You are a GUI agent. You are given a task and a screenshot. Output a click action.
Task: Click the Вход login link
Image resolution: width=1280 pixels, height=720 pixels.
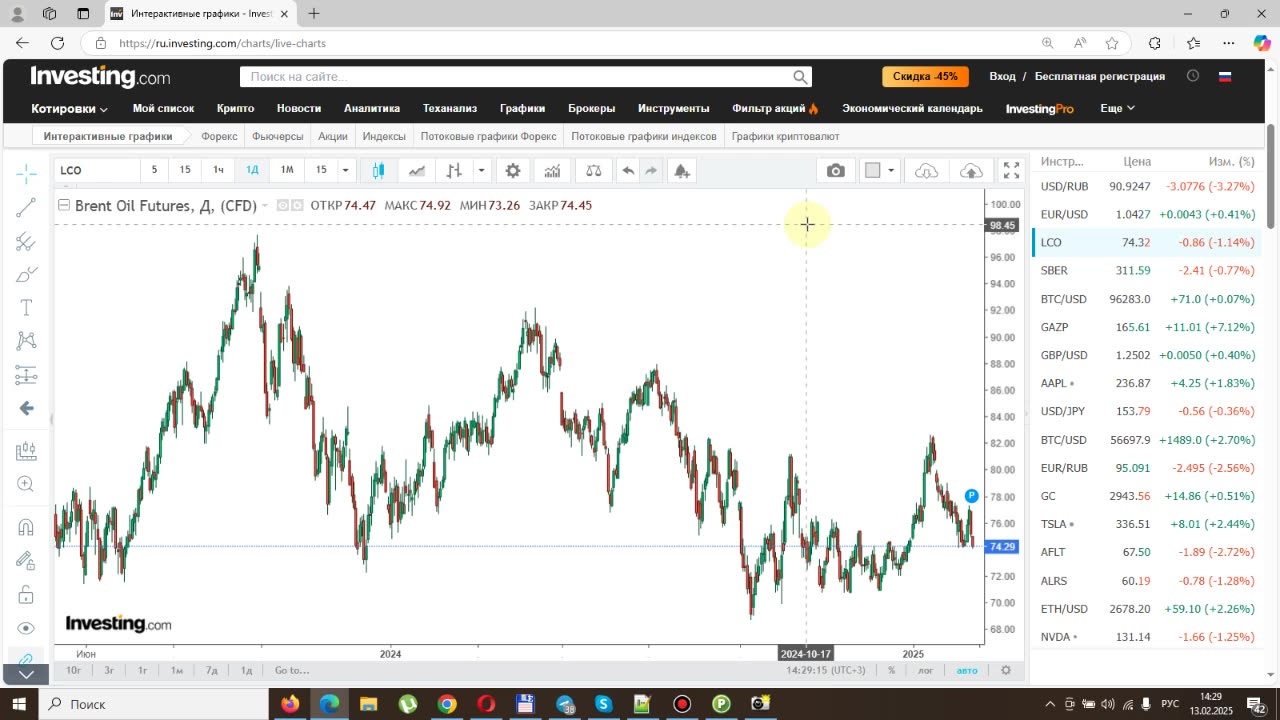(1002, 76)
